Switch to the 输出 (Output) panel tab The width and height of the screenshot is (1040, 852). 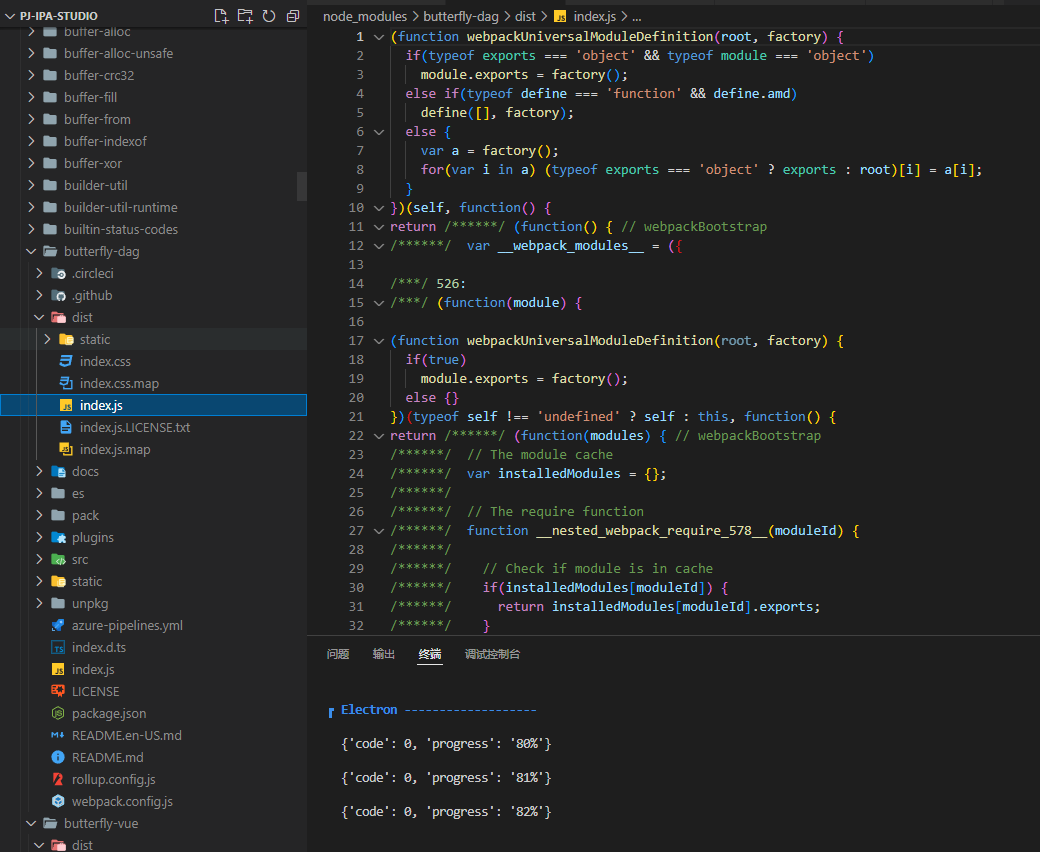click(x=383, y=654)
